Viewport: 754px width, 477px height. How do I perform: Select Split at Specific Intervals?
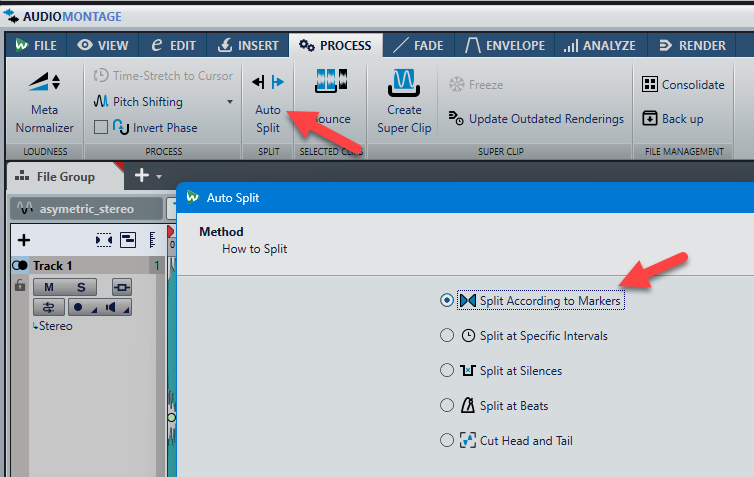(447, 336)
